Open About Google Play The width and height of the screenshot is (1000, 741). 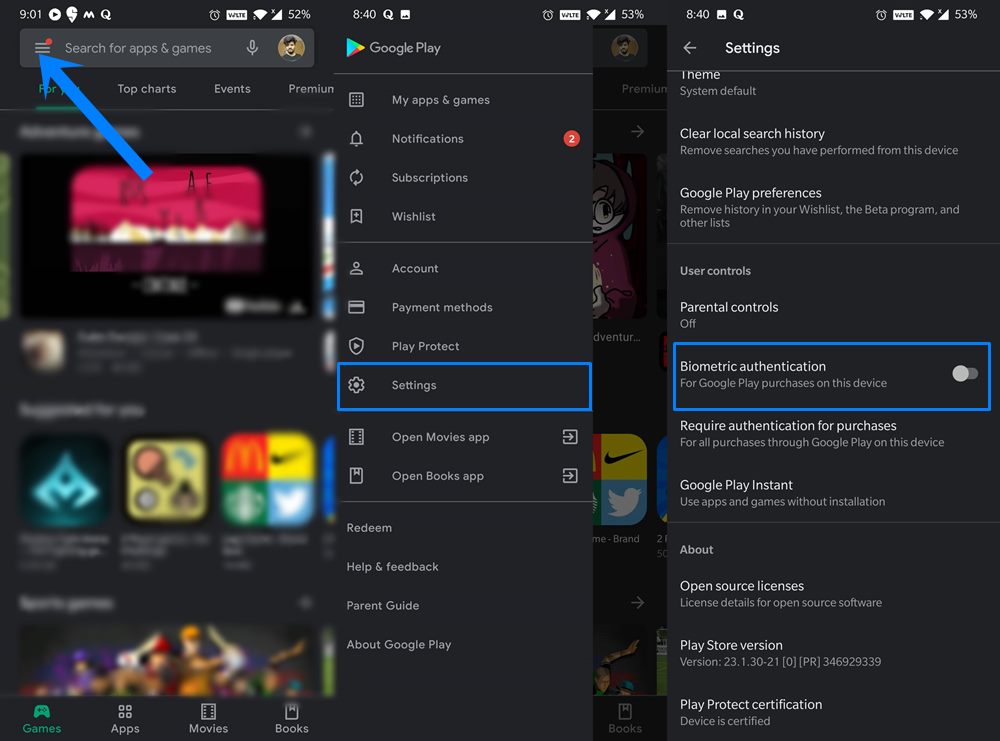coord(399,645)
